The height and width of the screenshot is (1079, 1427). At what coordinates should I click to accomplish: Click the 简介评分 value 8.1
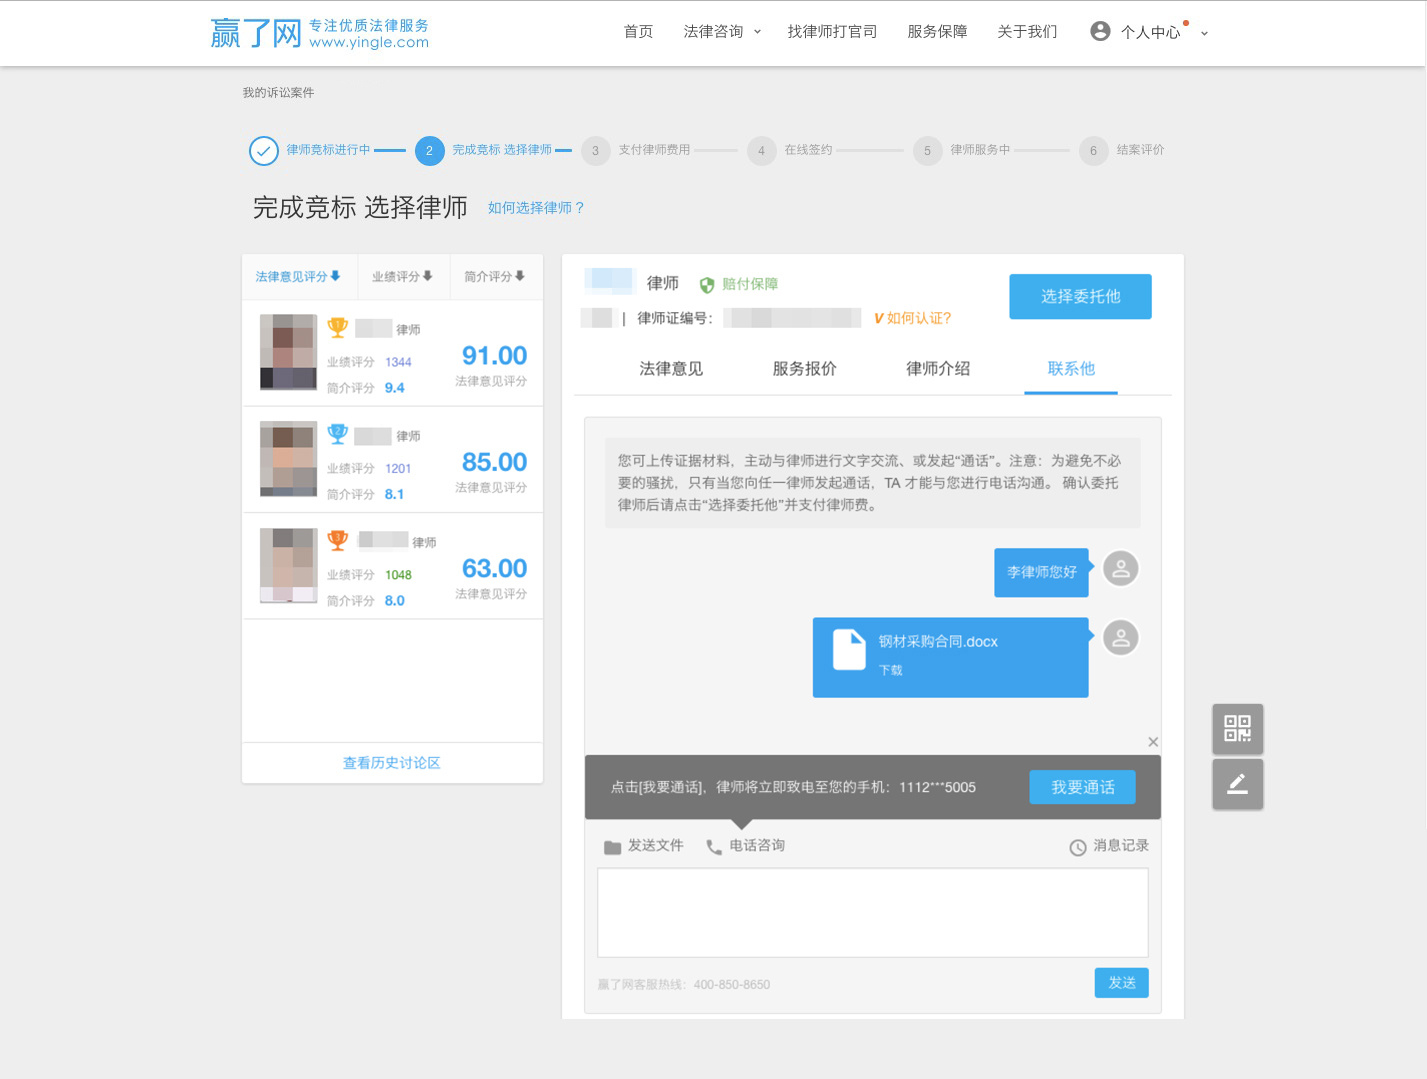[395, 494]
